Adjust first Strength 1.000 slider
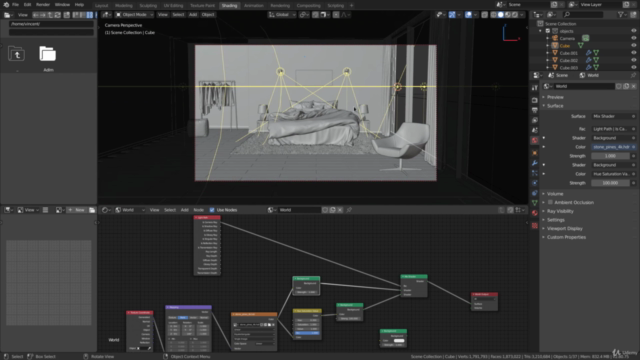Screen dimensions: 640x360 click(611, 156)
